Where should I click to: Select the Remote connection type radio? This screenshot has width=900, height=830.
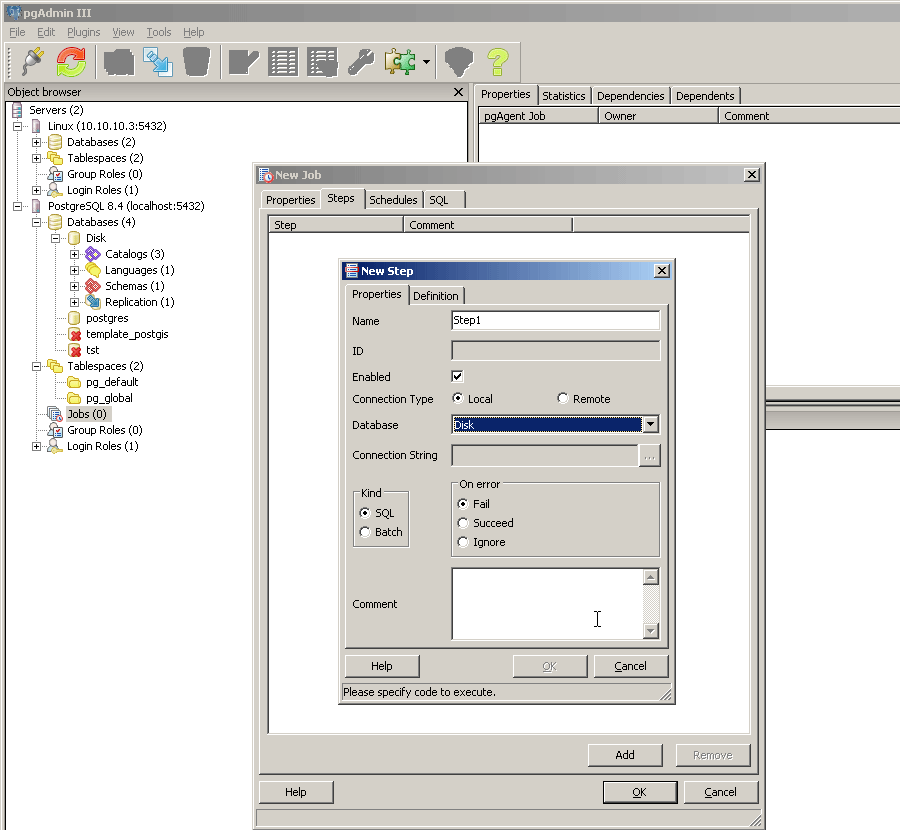point(562,398)
